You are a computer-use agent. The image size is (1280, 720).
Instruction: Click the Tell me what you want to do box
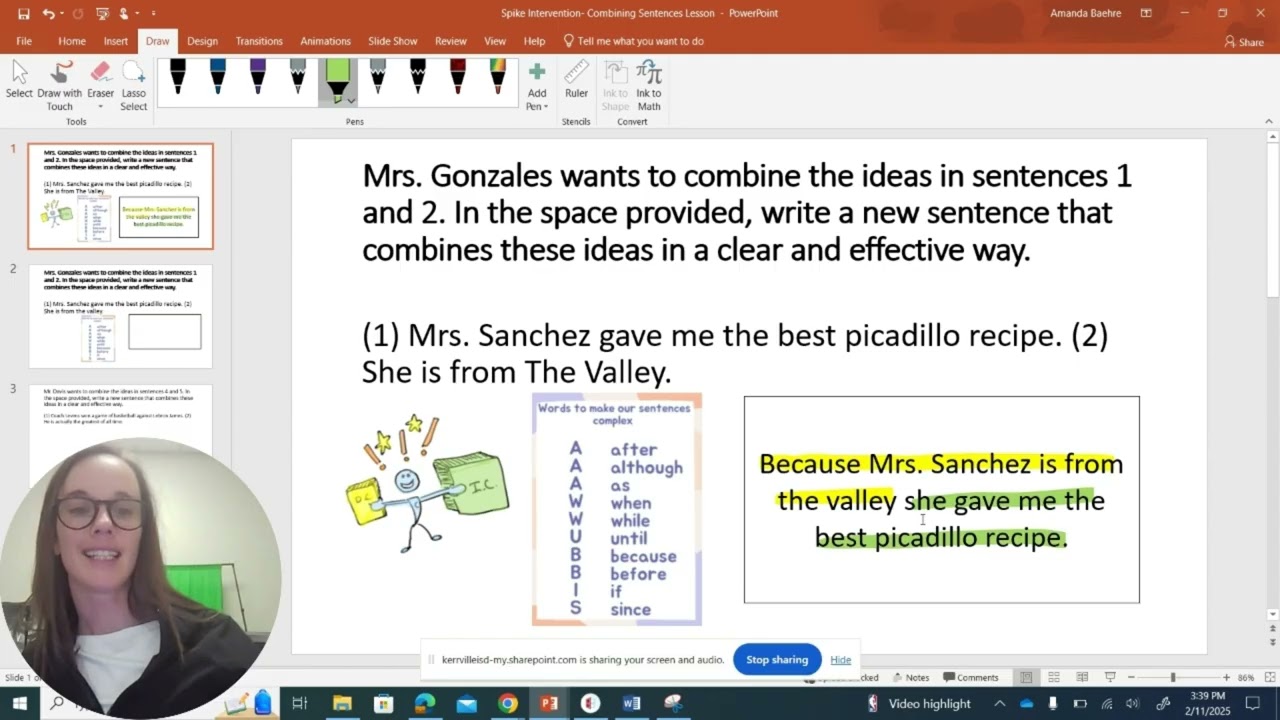point(634,41)
